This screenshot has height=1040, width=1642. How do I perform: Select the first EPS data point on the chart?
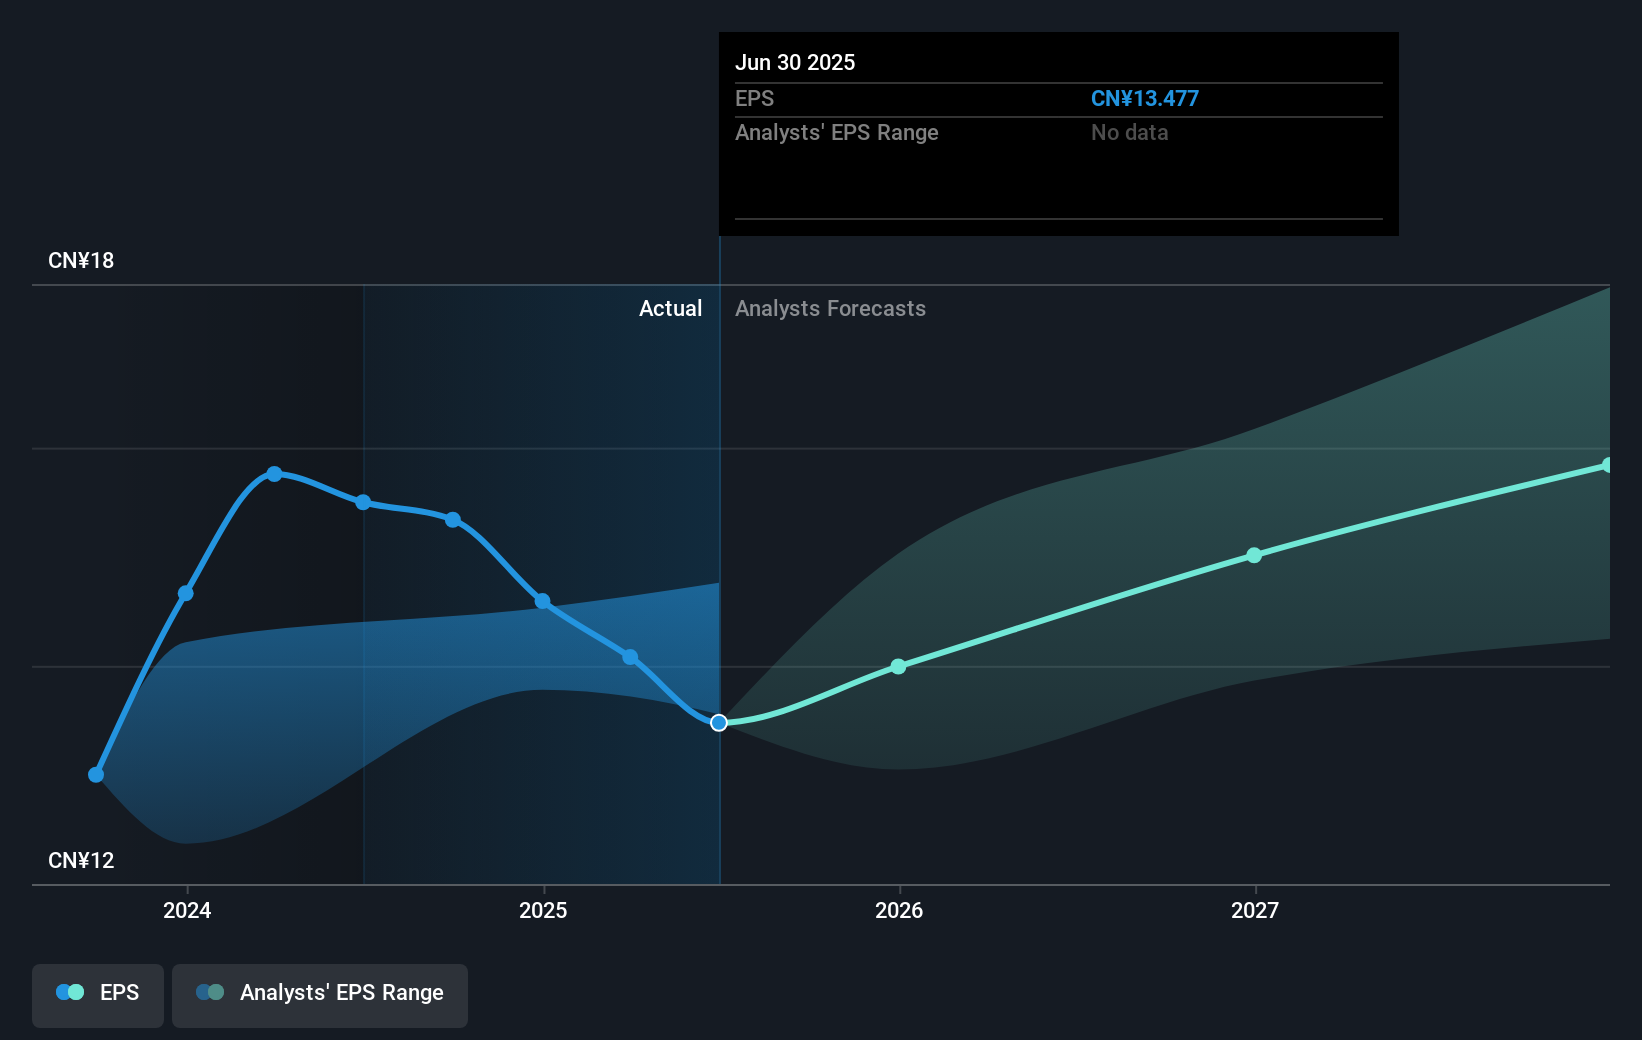95,774
